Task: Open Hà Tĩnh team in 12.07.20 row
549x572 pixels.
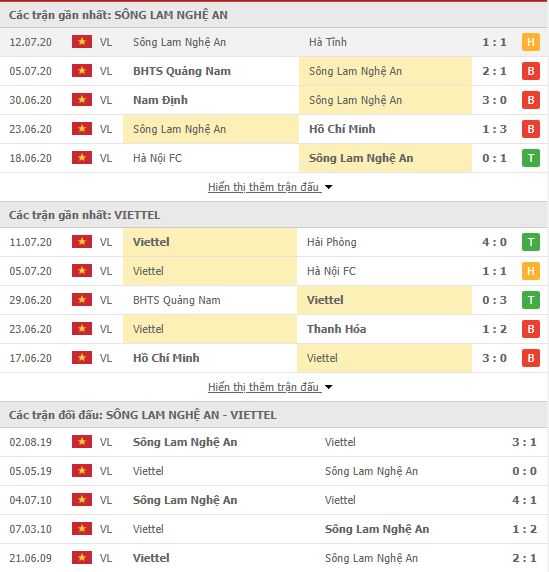Action: point(328,42)
